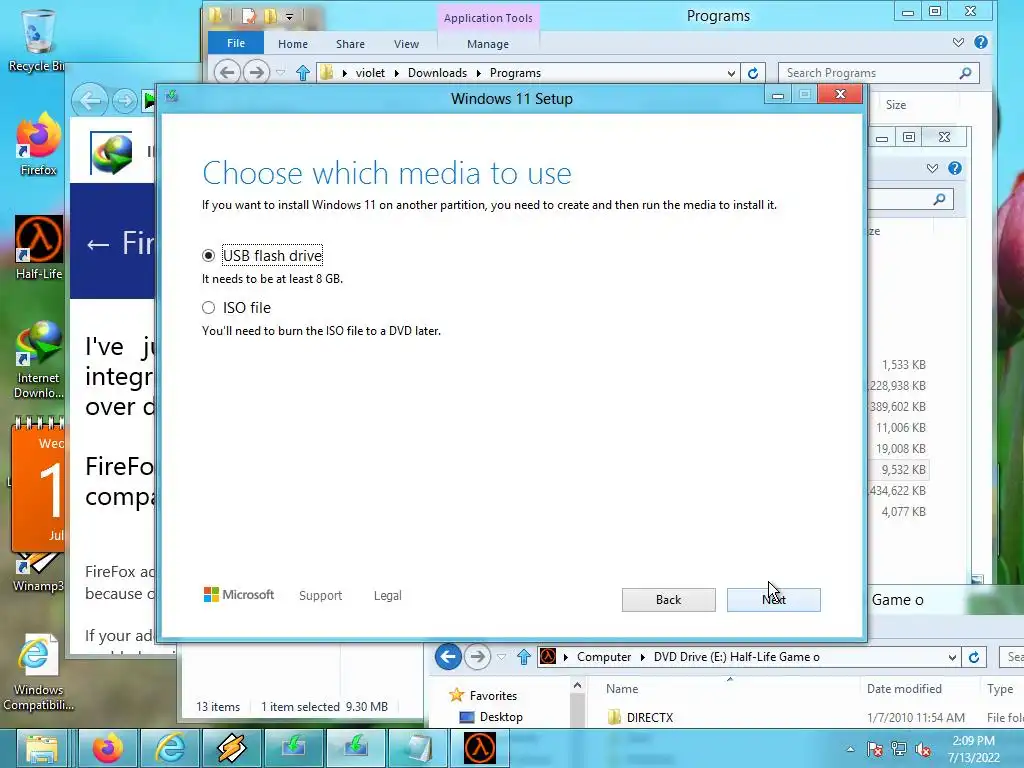Screen dimensions: 1024x768
Task: Open the Manage ribbon tab
Action: coord(488,44)
